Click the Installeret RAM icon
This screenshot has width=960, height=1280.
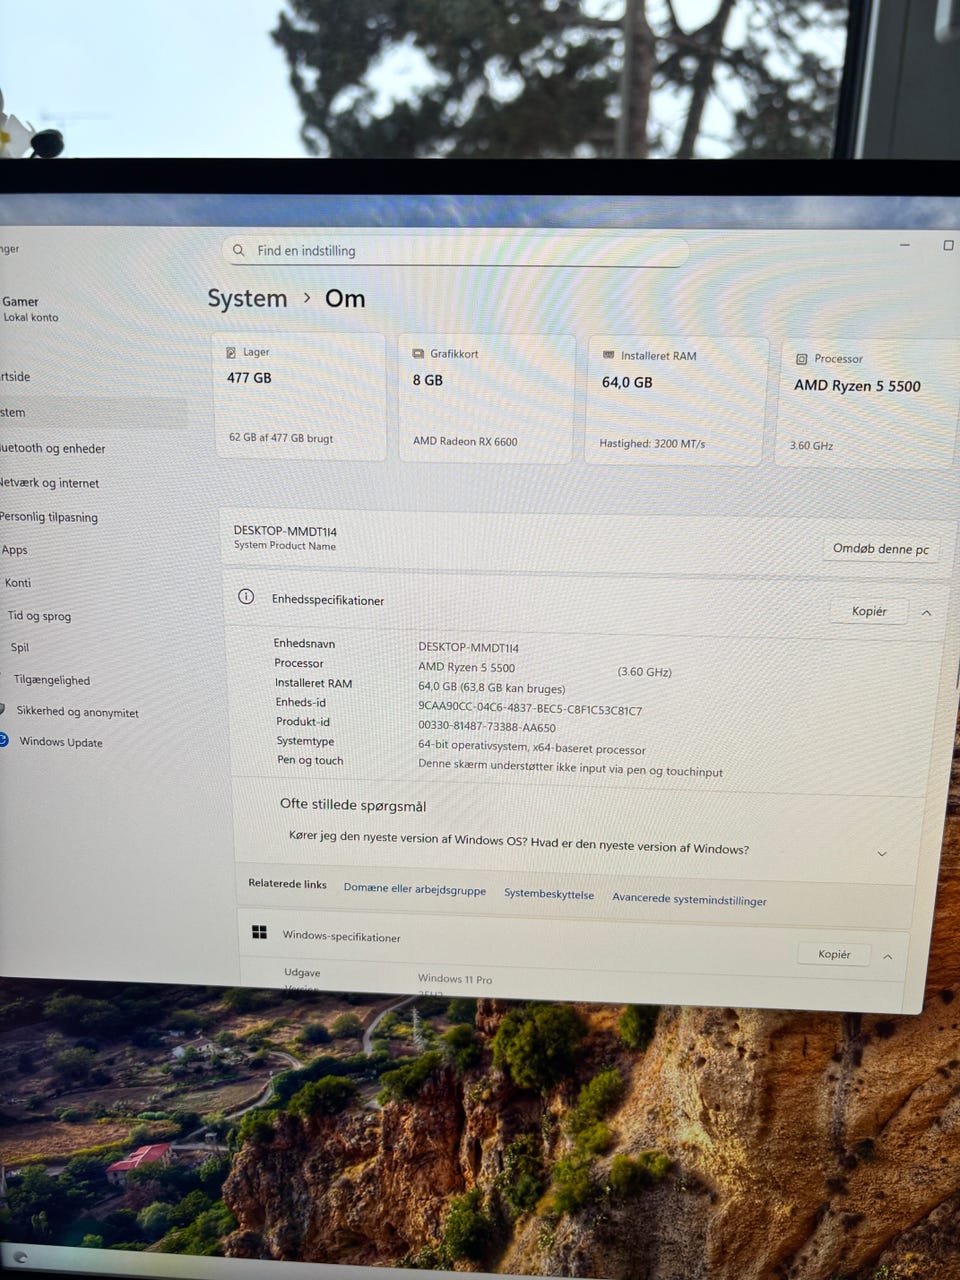[x=608, y=355]
